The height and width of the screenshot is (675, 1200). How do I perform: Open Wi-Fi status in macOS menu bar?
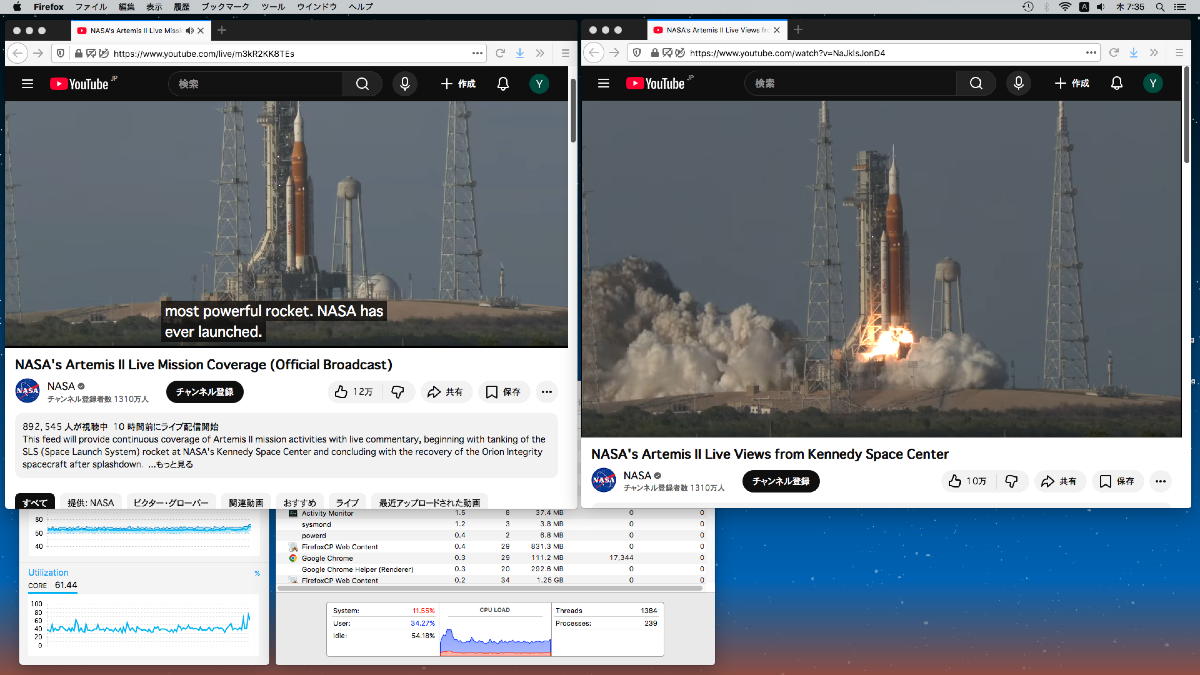[x=1065, y=7]
